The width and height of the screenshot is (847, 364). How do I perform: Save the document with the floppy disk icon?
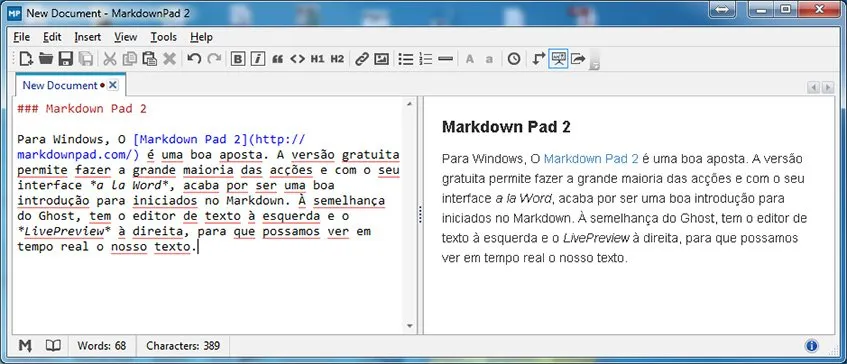[x=66, y=59]
